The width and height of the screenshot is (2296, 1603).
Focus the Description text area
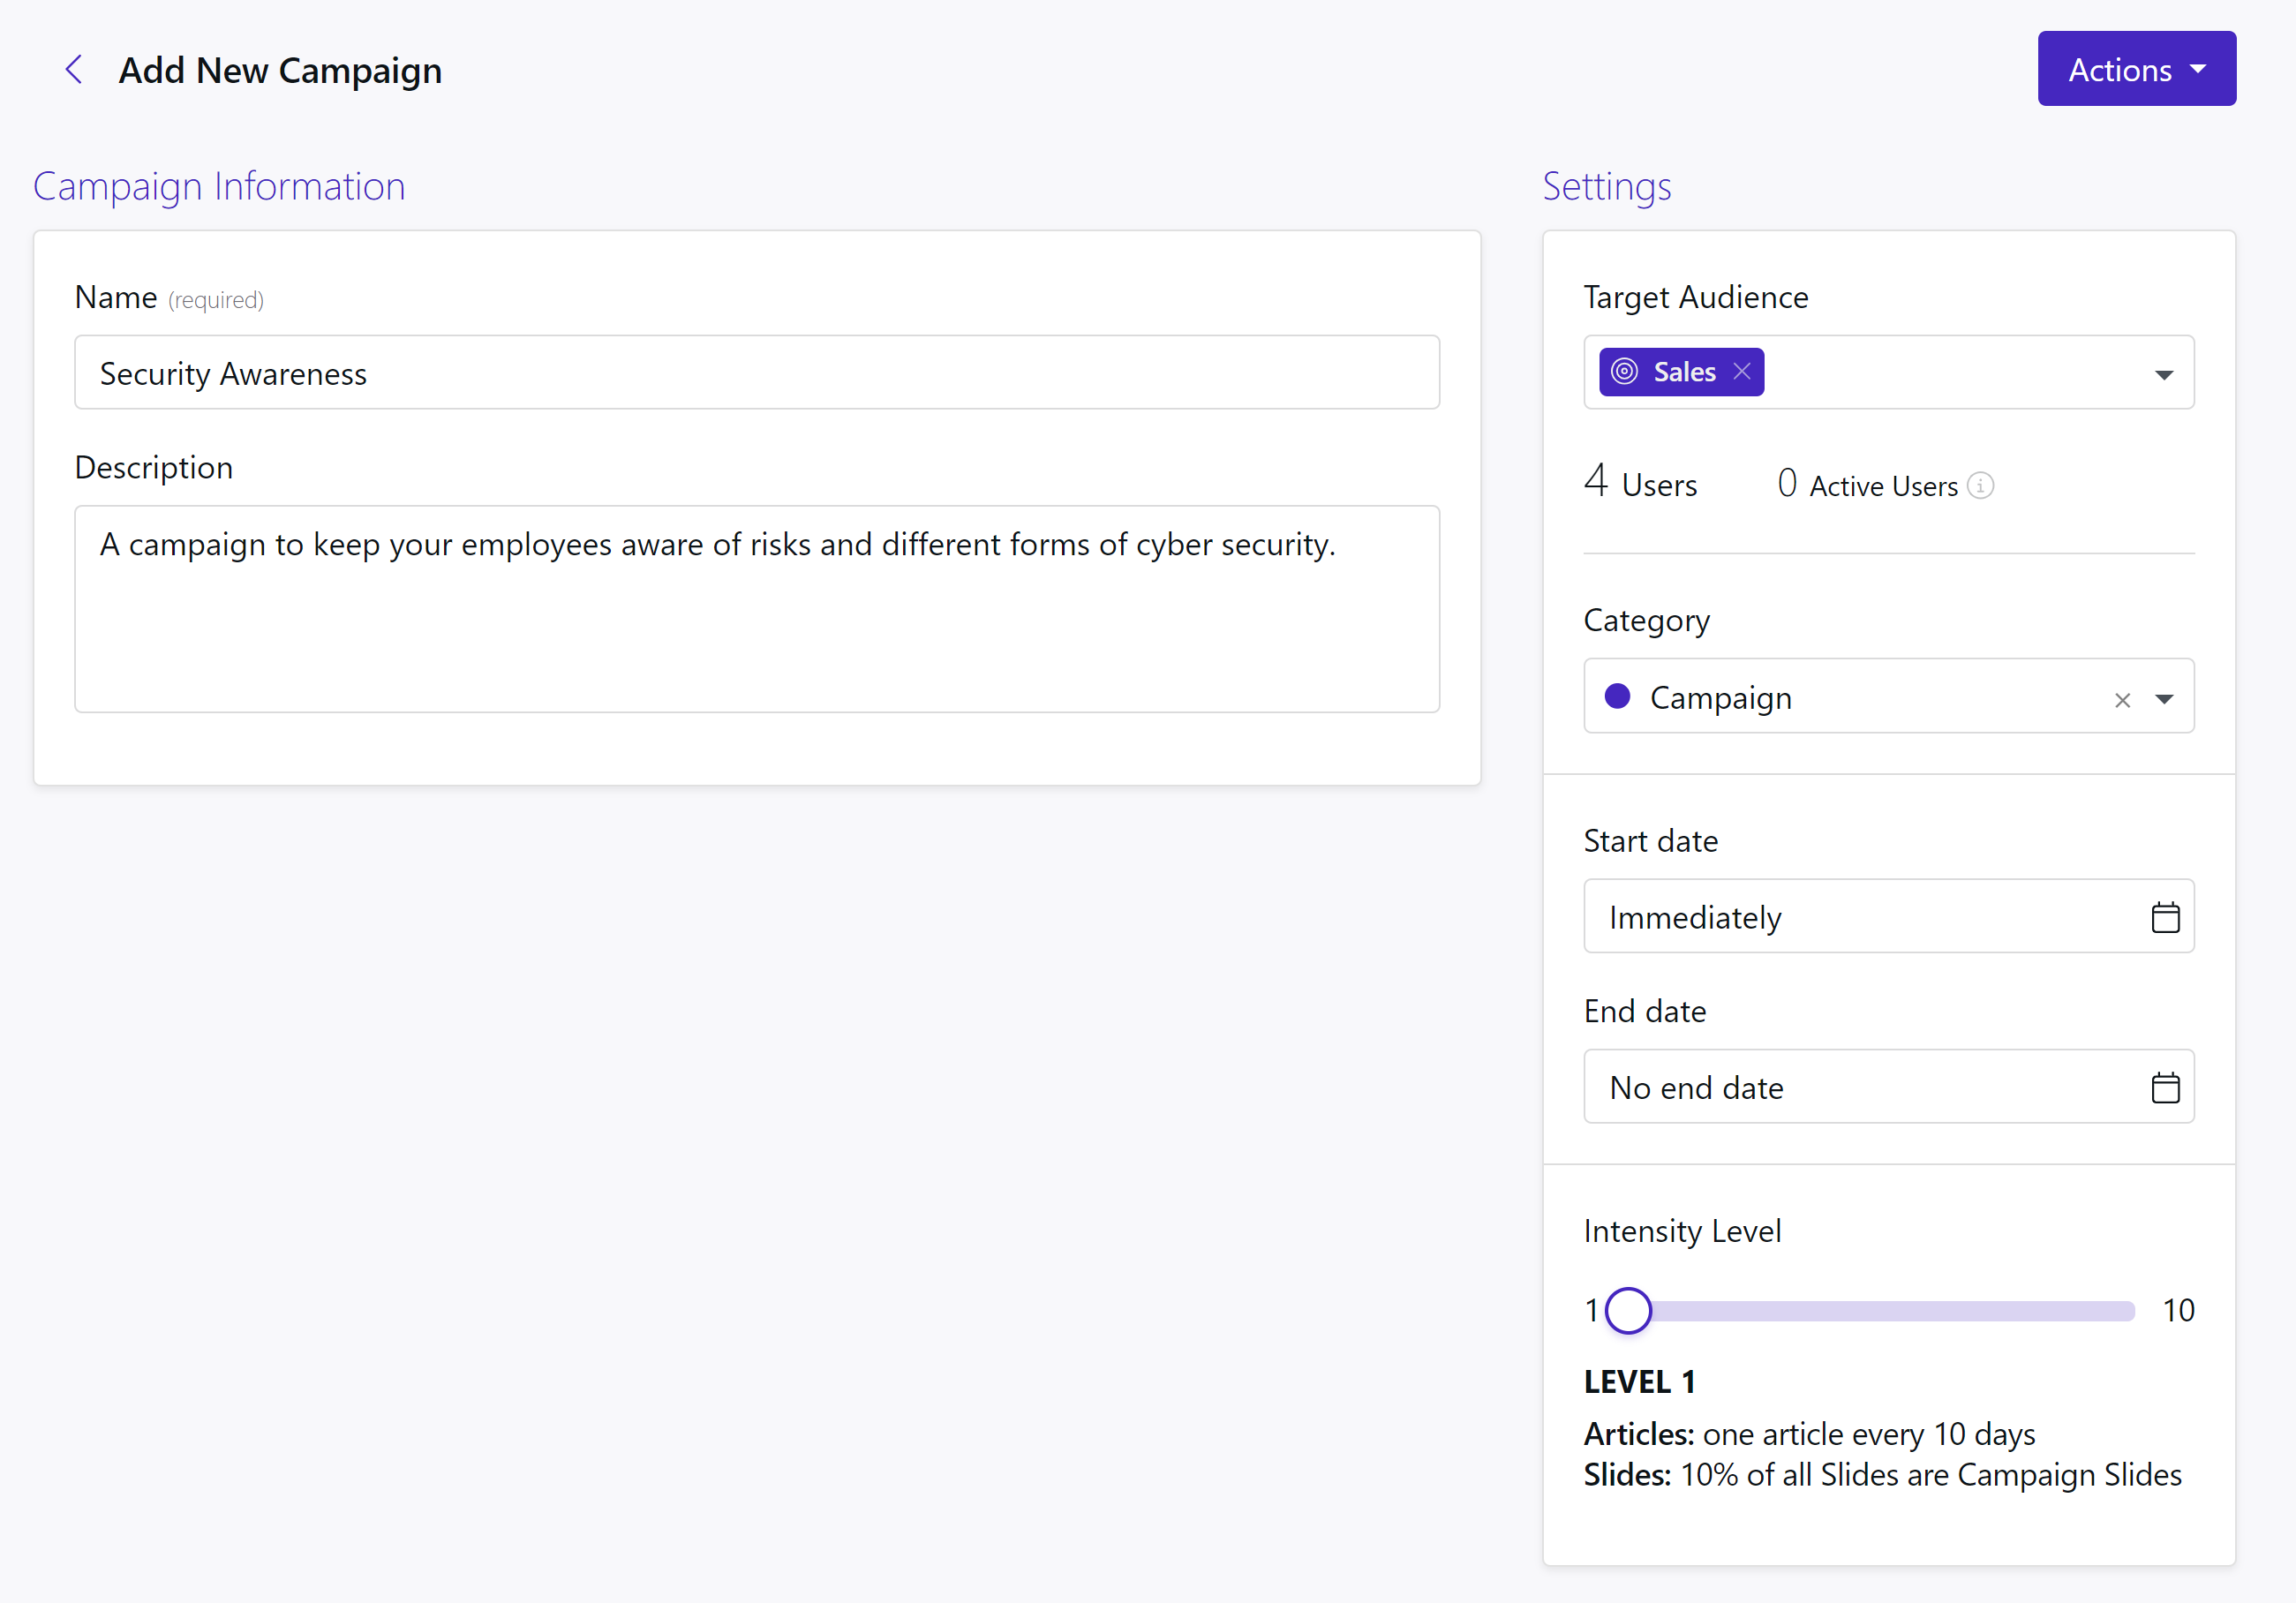[757, 609]
